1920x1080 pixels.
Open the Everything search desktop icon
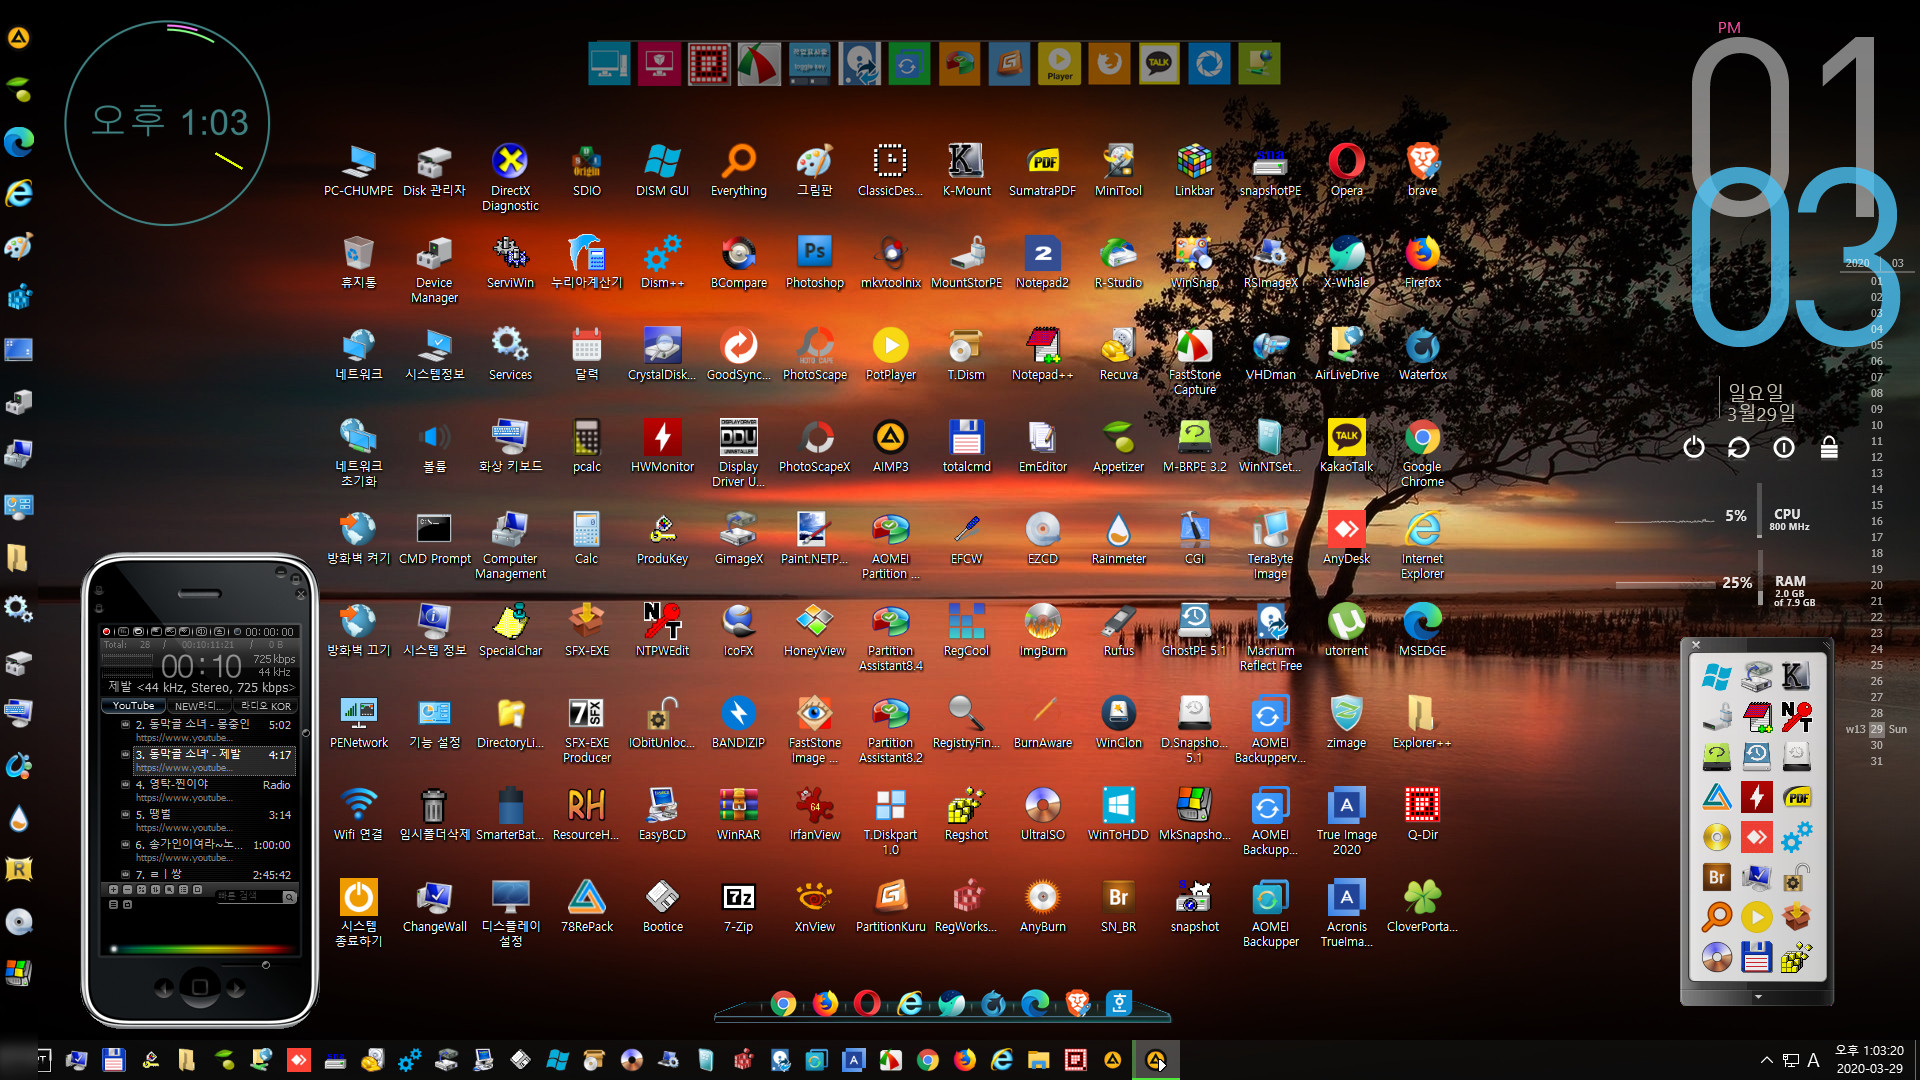[738, 170]
